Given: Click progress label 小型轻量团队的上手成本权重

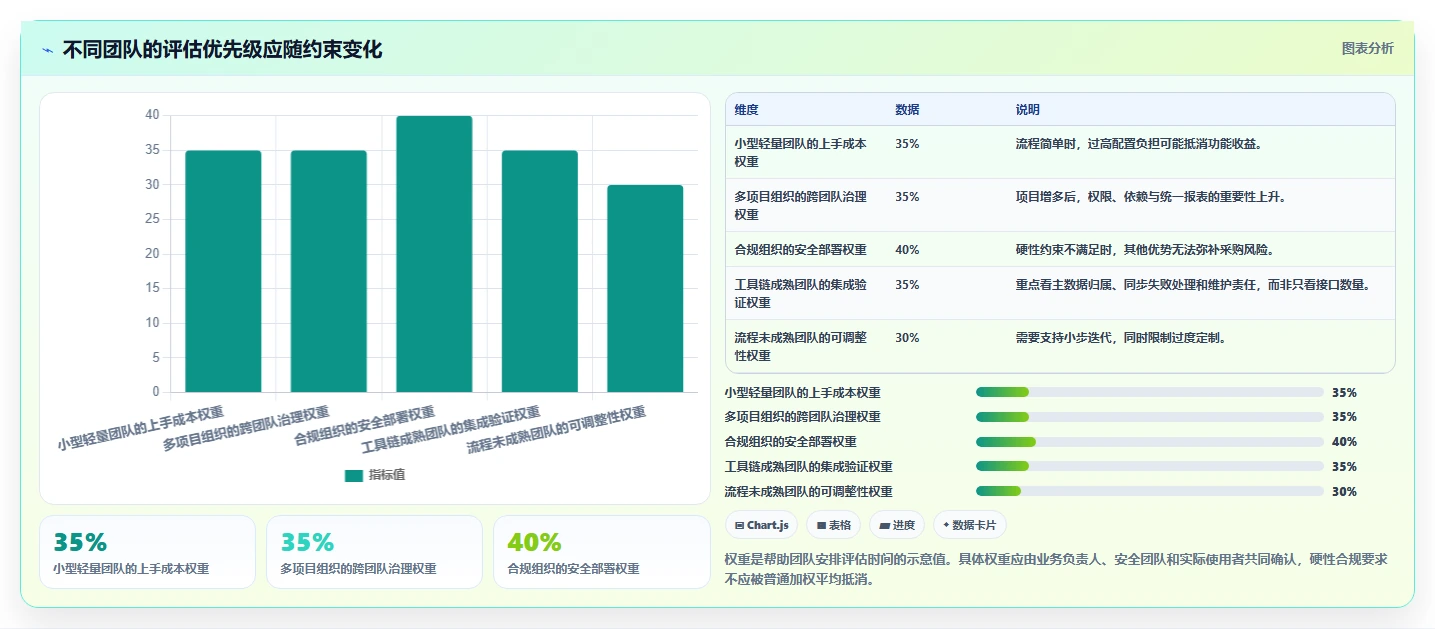Looking at the screenshot, I should (x=803, y=392).
